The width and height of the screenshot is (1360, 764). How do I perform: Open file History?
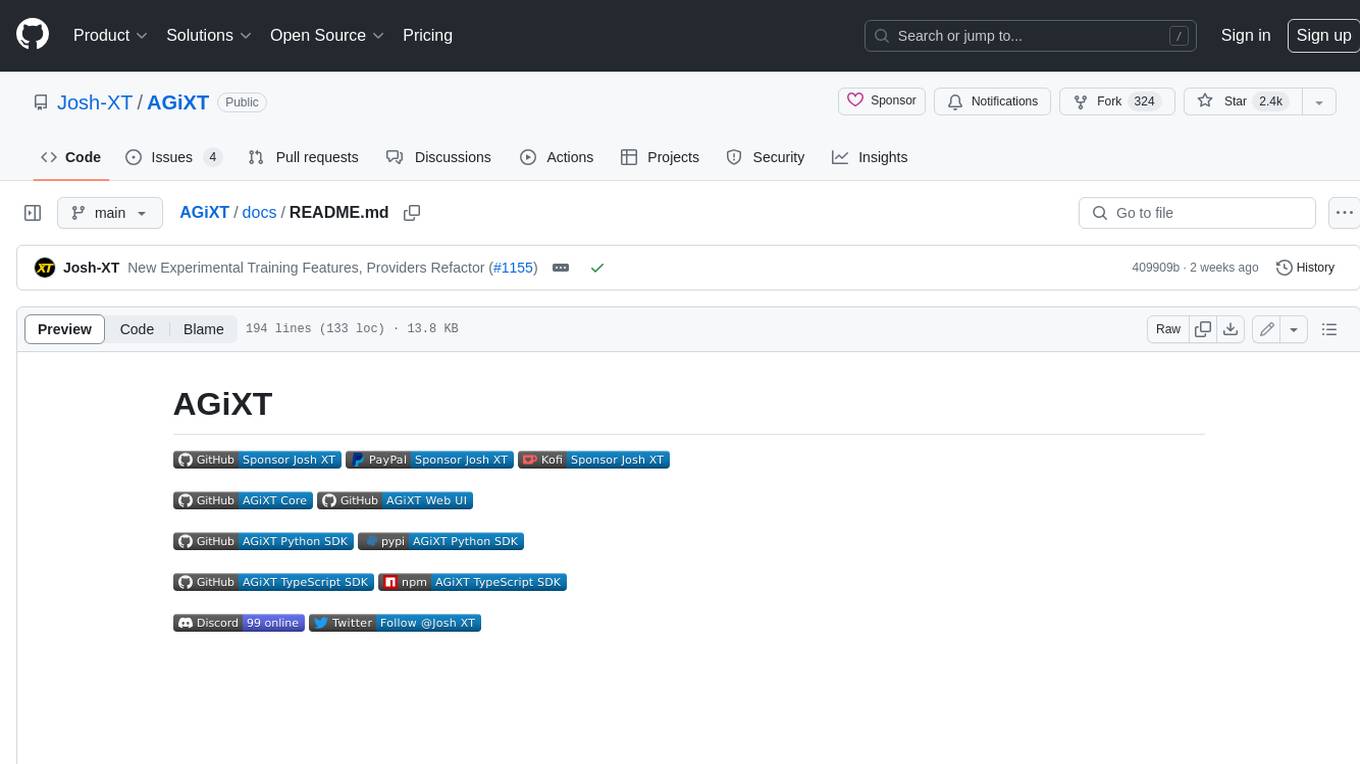[1305, 267]
